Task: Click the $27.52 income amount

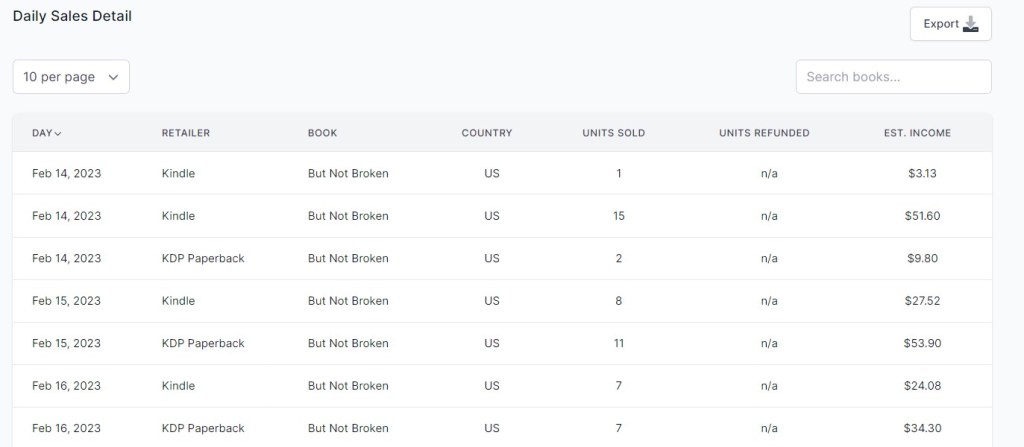Action: [x=923, y=301]
